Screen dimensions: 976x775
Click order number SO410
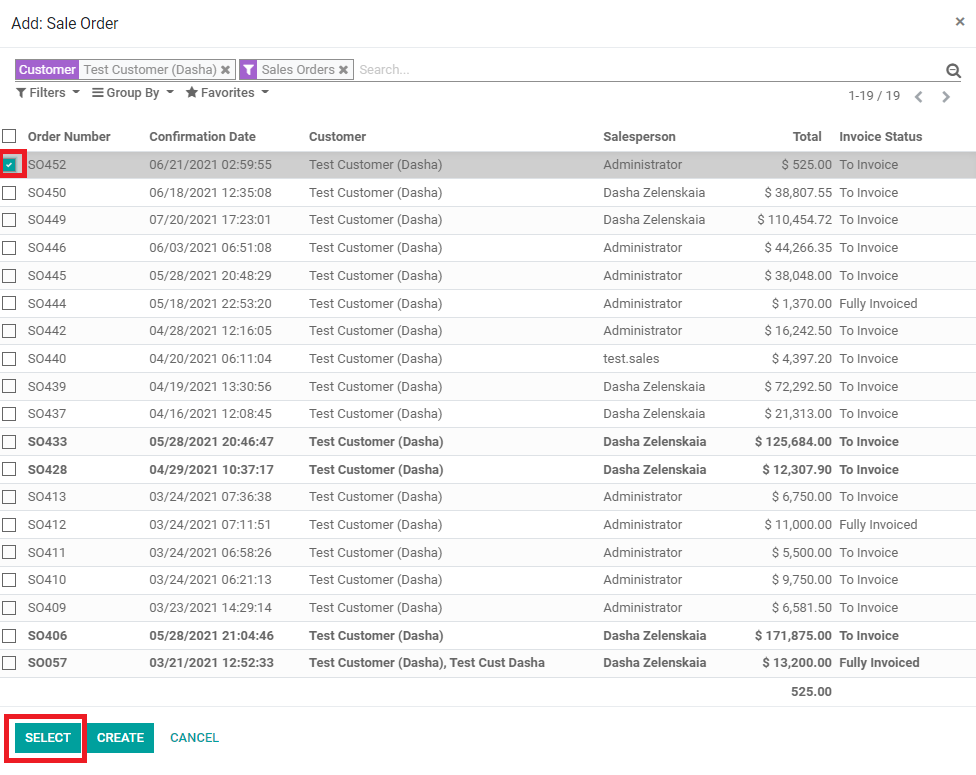(47, 580)
